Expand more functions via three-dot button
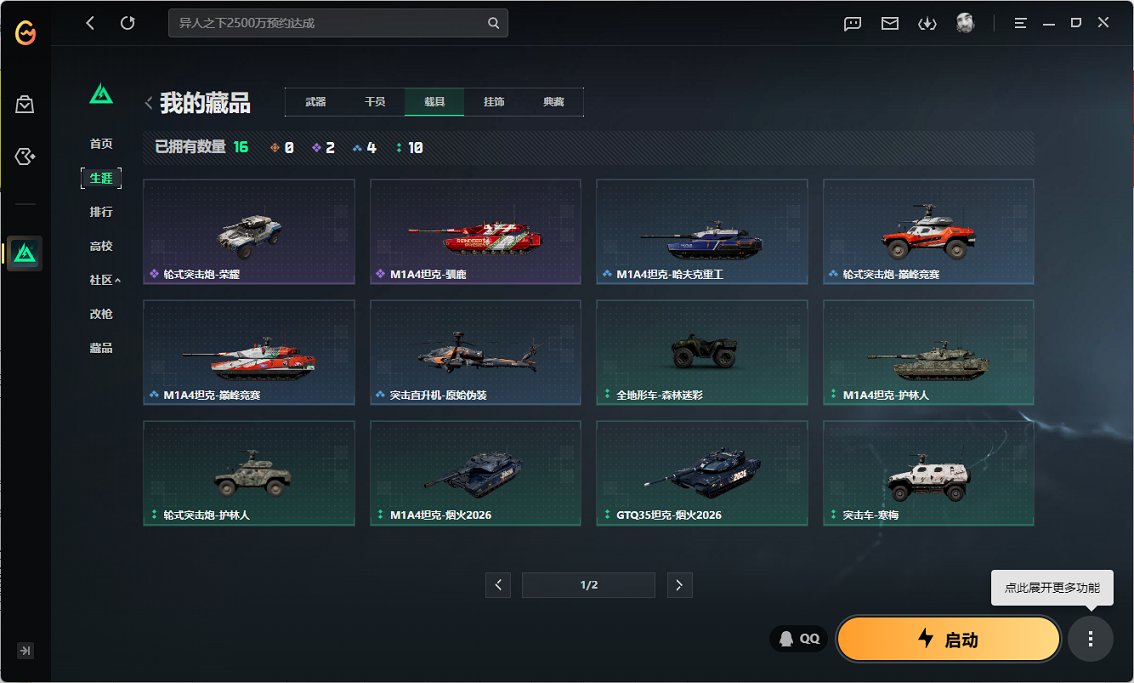This screenshot has width=1134, height=683. point(1090,639)
